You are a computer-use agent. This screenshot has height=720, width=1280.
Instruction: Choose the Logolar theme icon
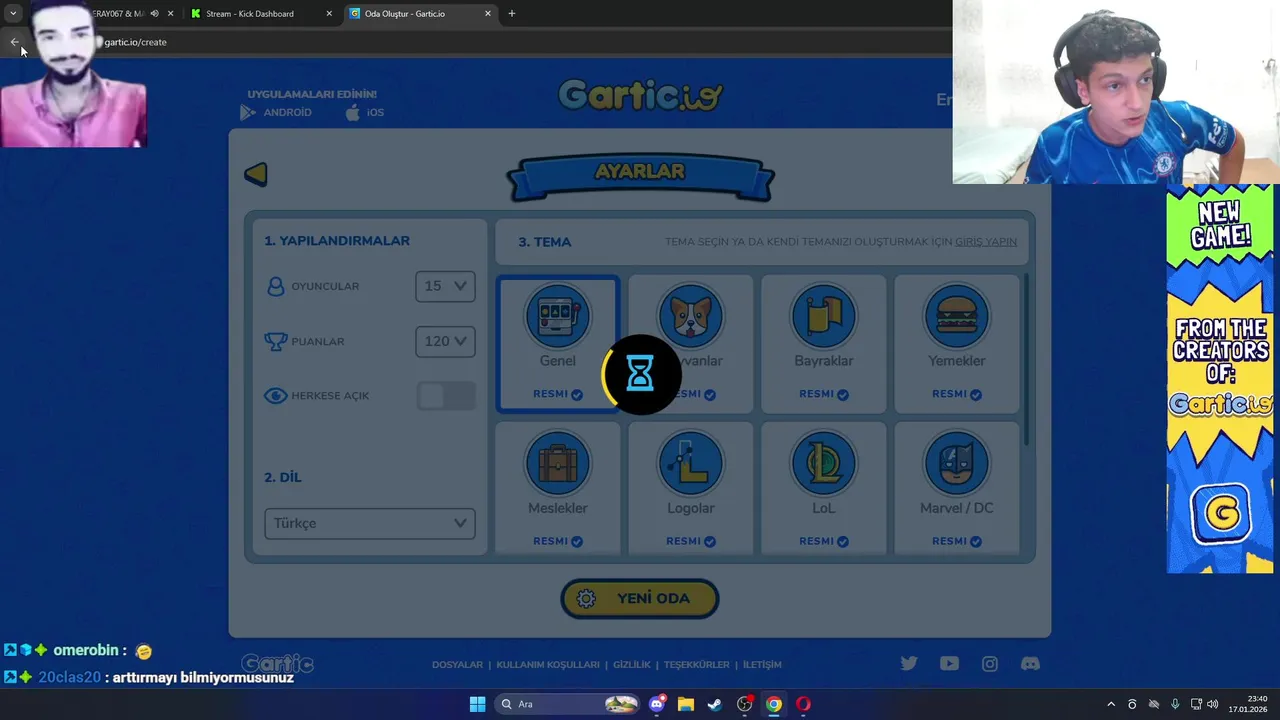691,488
